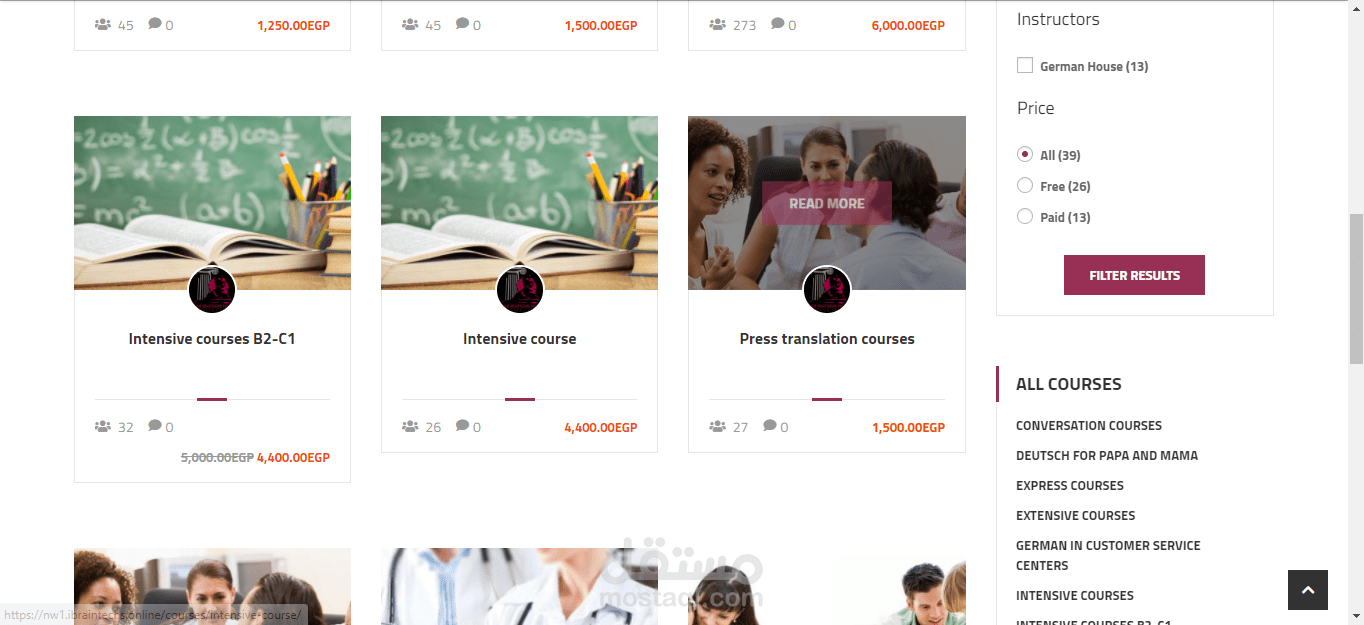
Task: Open Express Courses category
Action: click(x=1070, y=486)
